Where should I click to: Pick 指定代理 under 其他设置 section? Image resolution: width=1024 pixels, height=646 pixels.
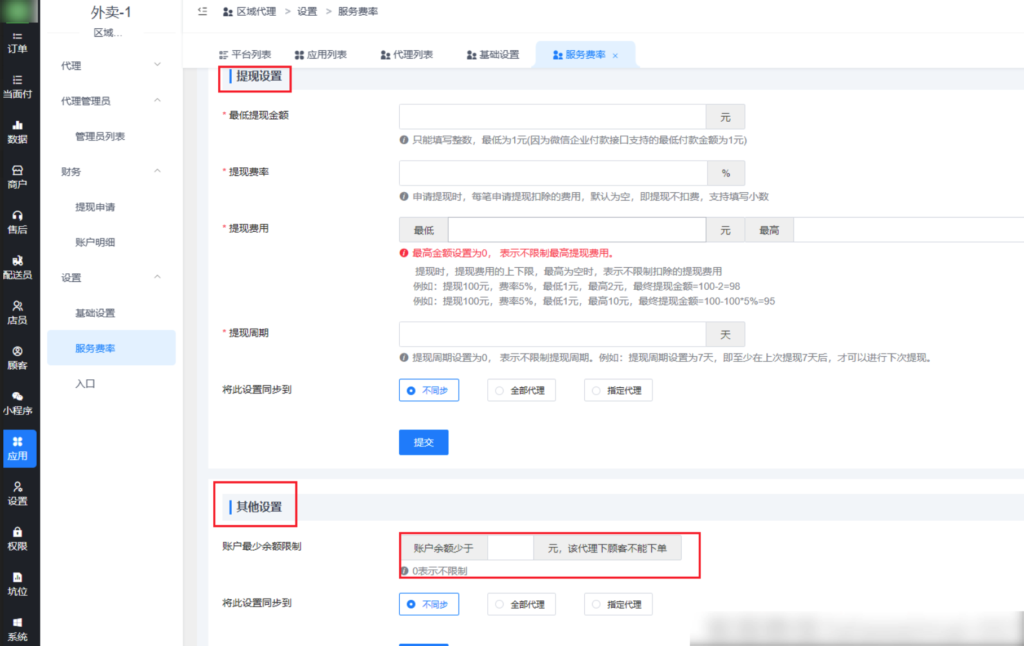point(618,604)
